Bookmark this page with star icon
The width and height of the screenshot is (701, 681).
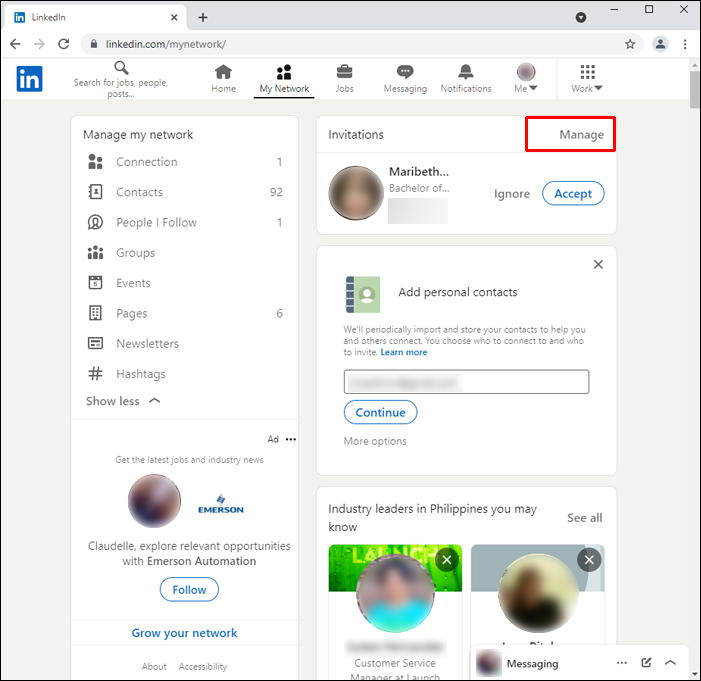[630, 44]
